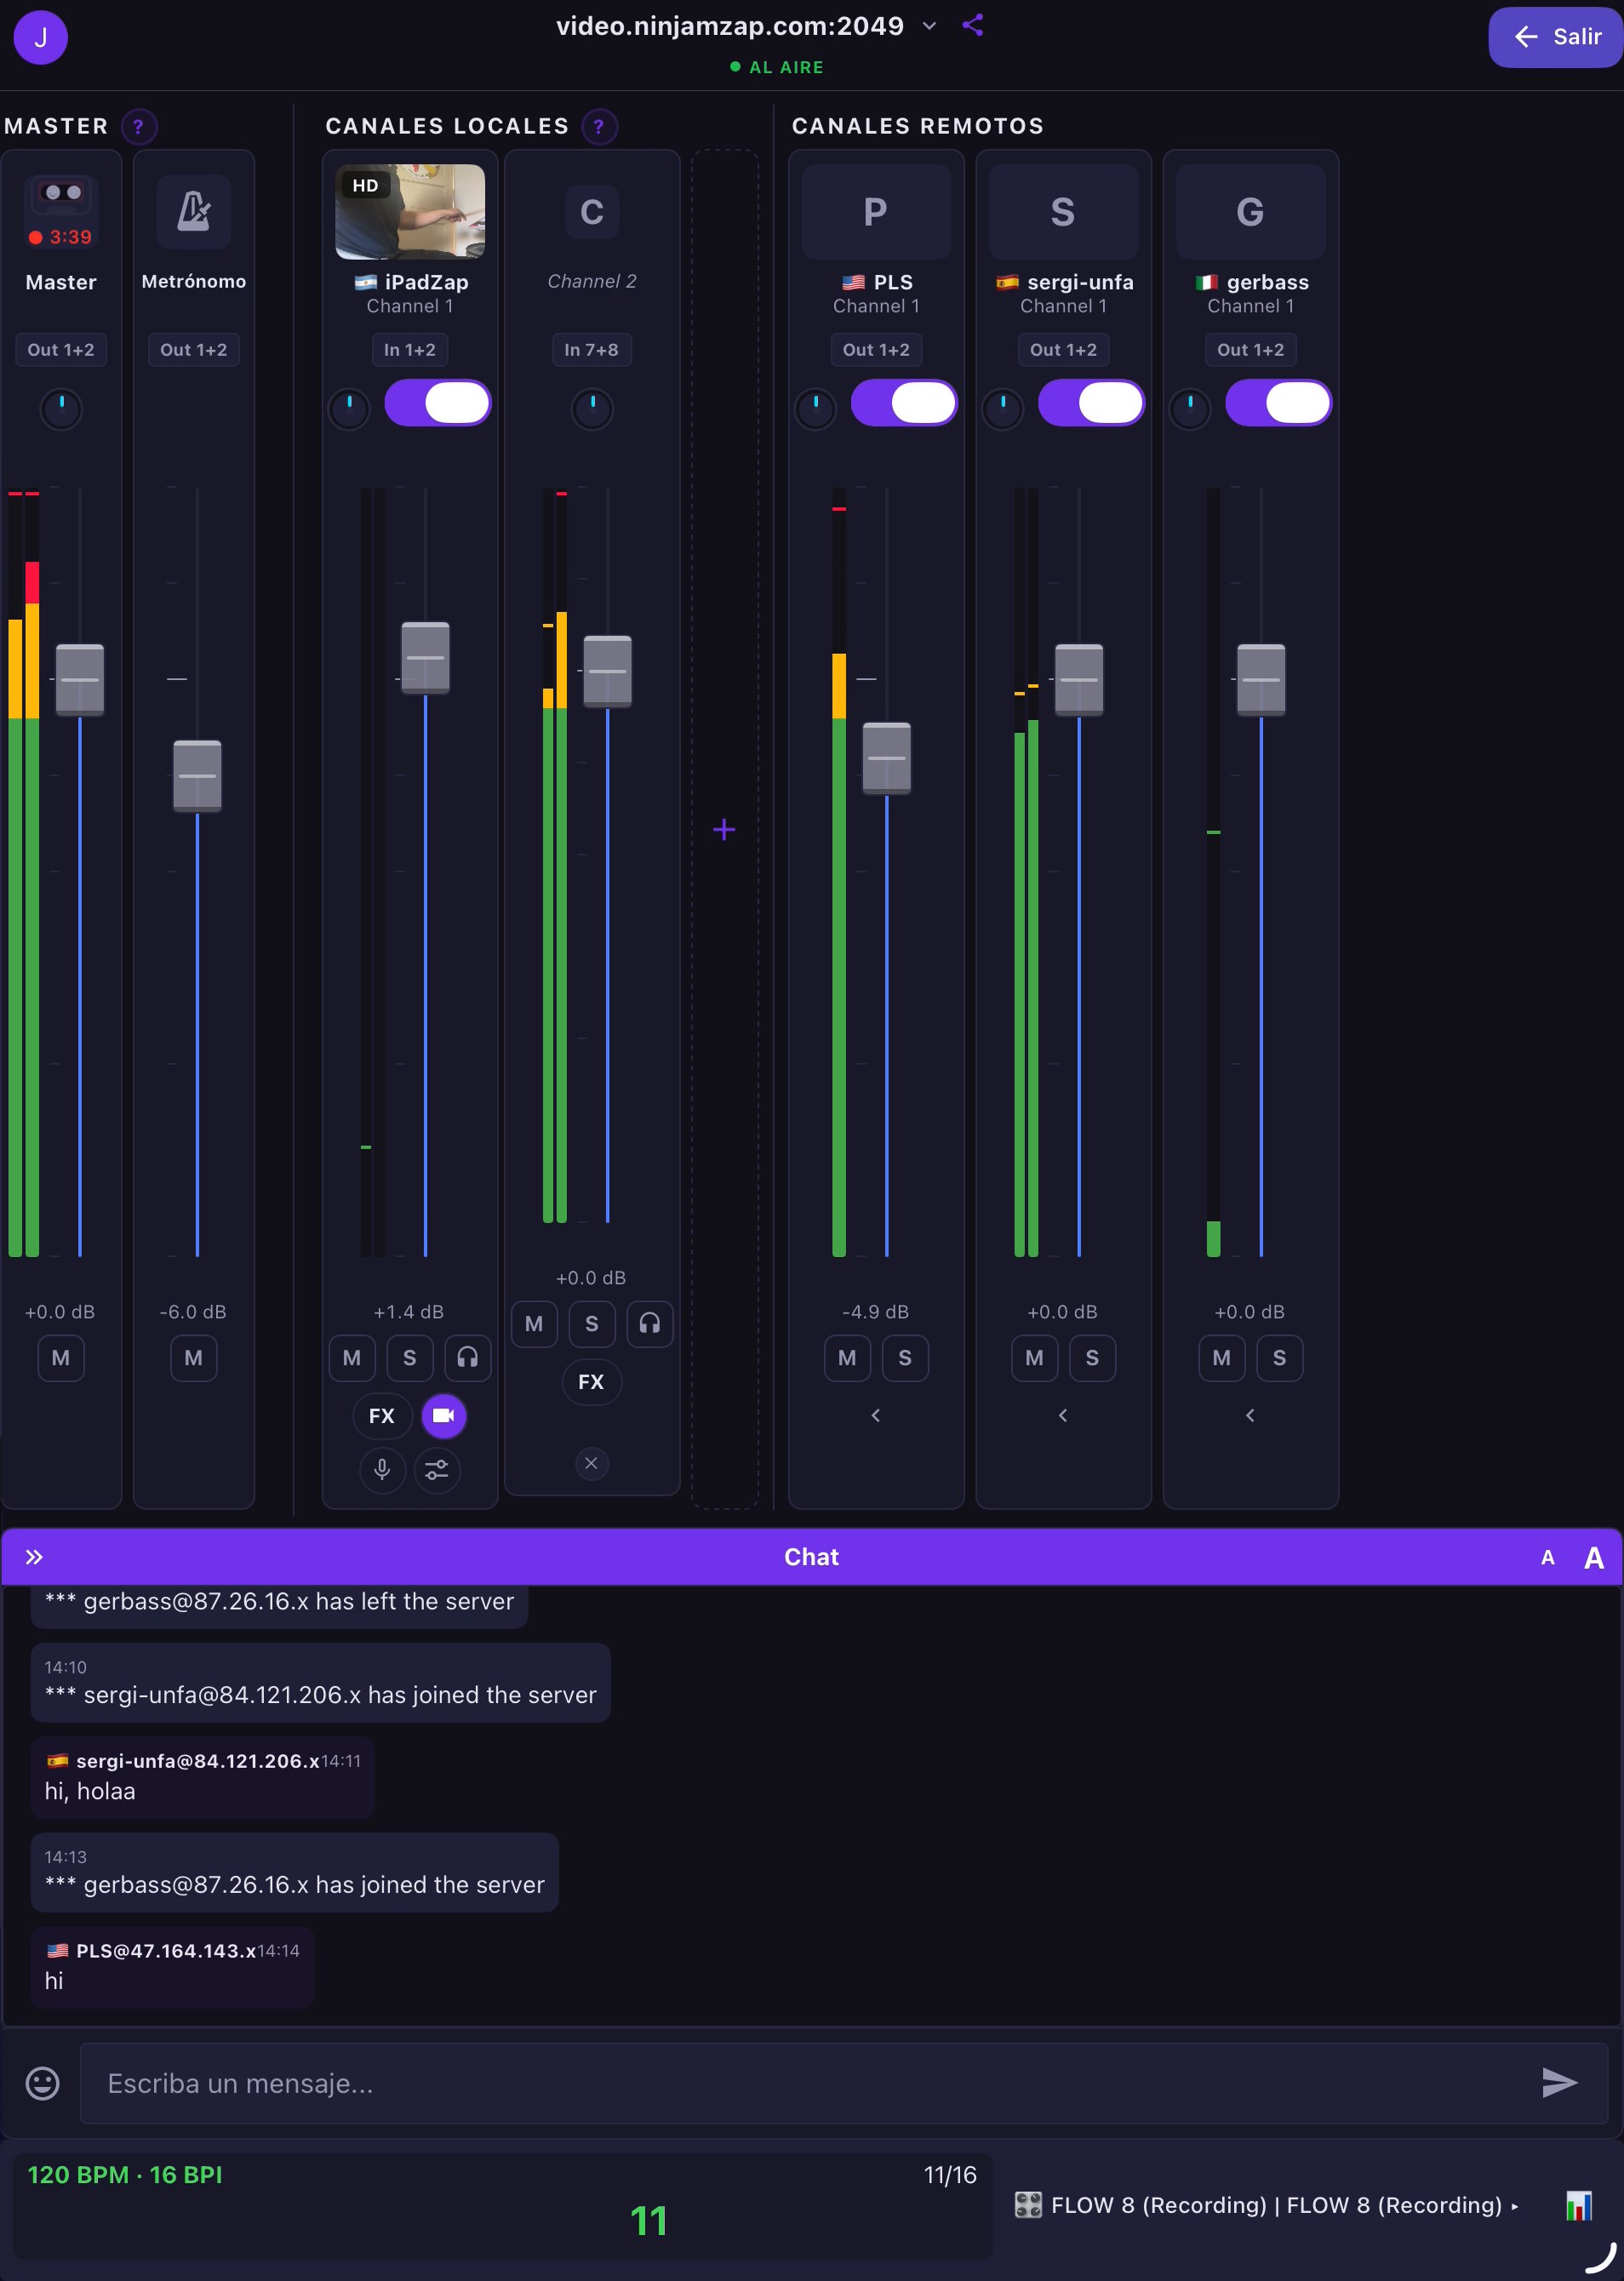Click the share icon next to server address

tap(973, 26)
